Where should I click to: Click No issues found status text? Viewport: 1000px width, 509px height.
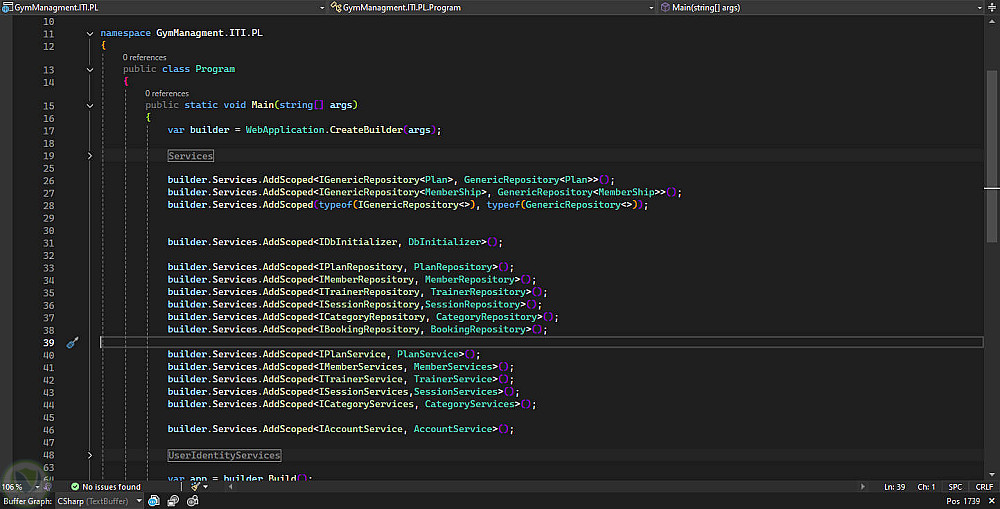click(x=111, y=487)
